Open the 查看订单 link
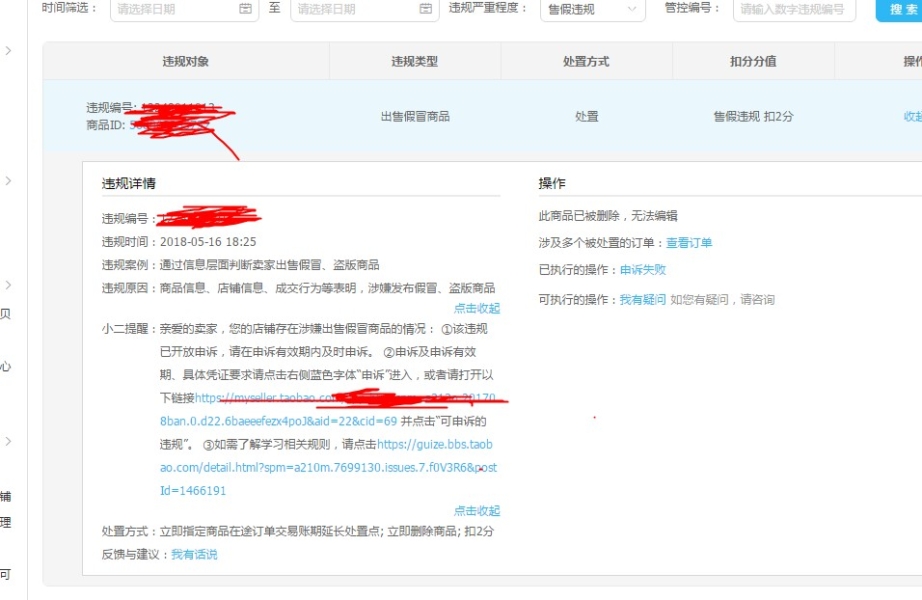 [x=689, y=243]
